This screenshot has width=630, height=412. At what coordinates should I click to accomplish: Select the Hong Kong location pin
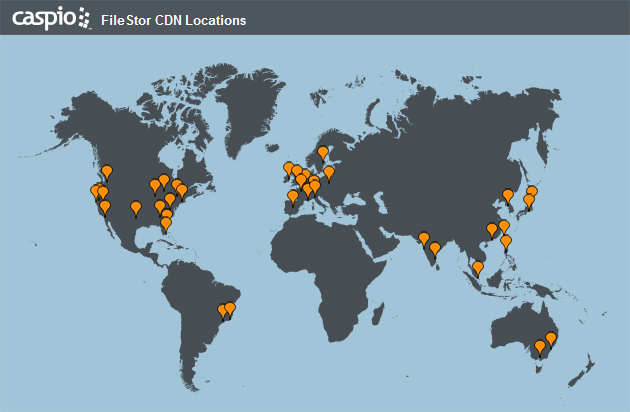(491, 230)
